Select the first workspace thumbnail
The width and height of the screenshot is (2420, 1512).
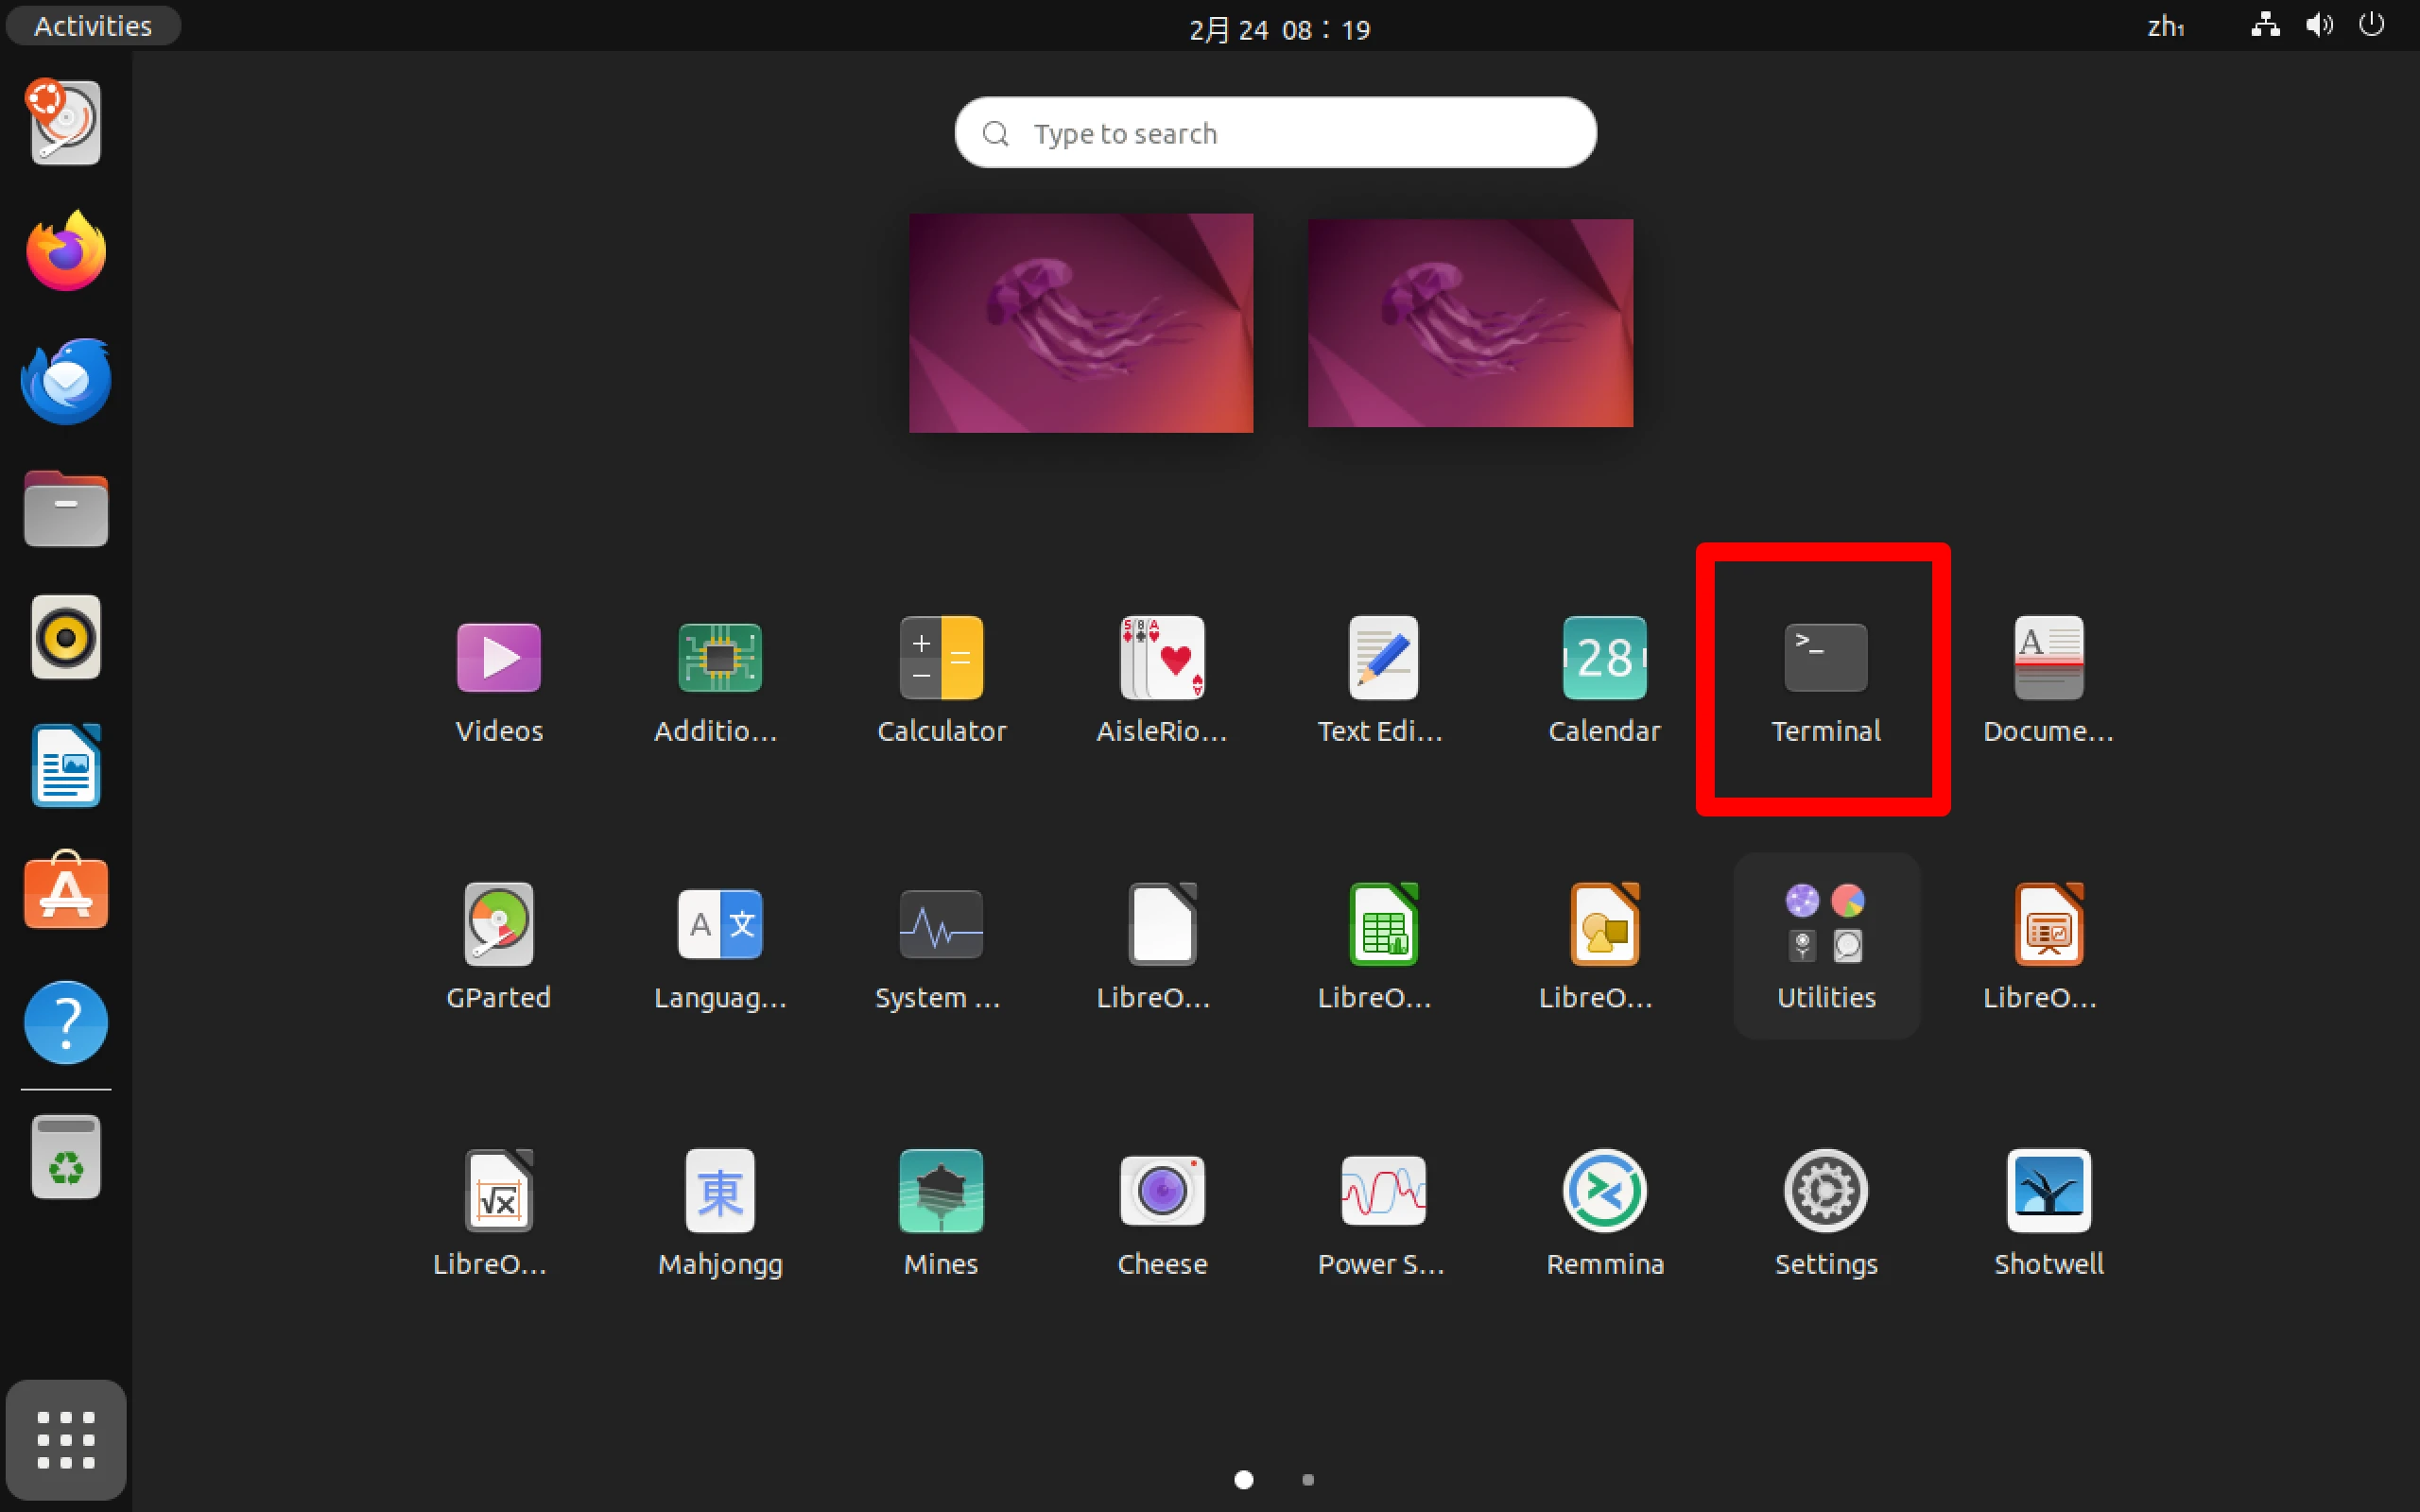coord(1080,323)
